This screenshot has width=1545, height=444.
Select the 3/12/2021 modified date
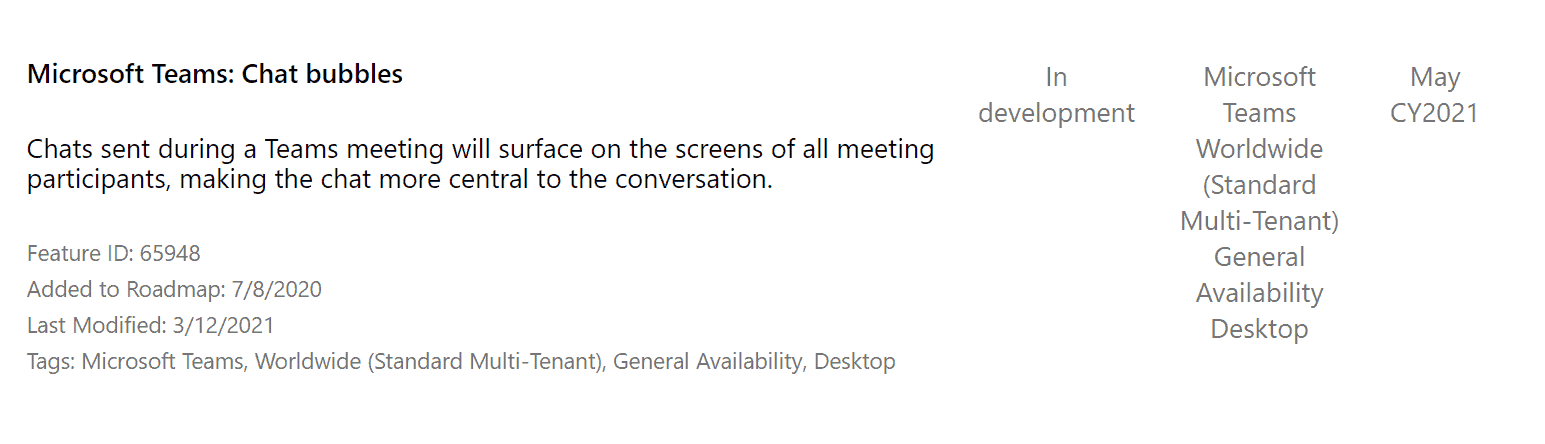click(x=222, y=326)
